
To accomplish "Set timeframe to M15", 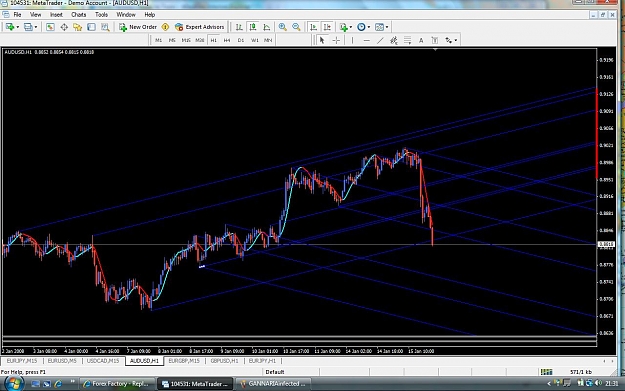I will point(186,40).
